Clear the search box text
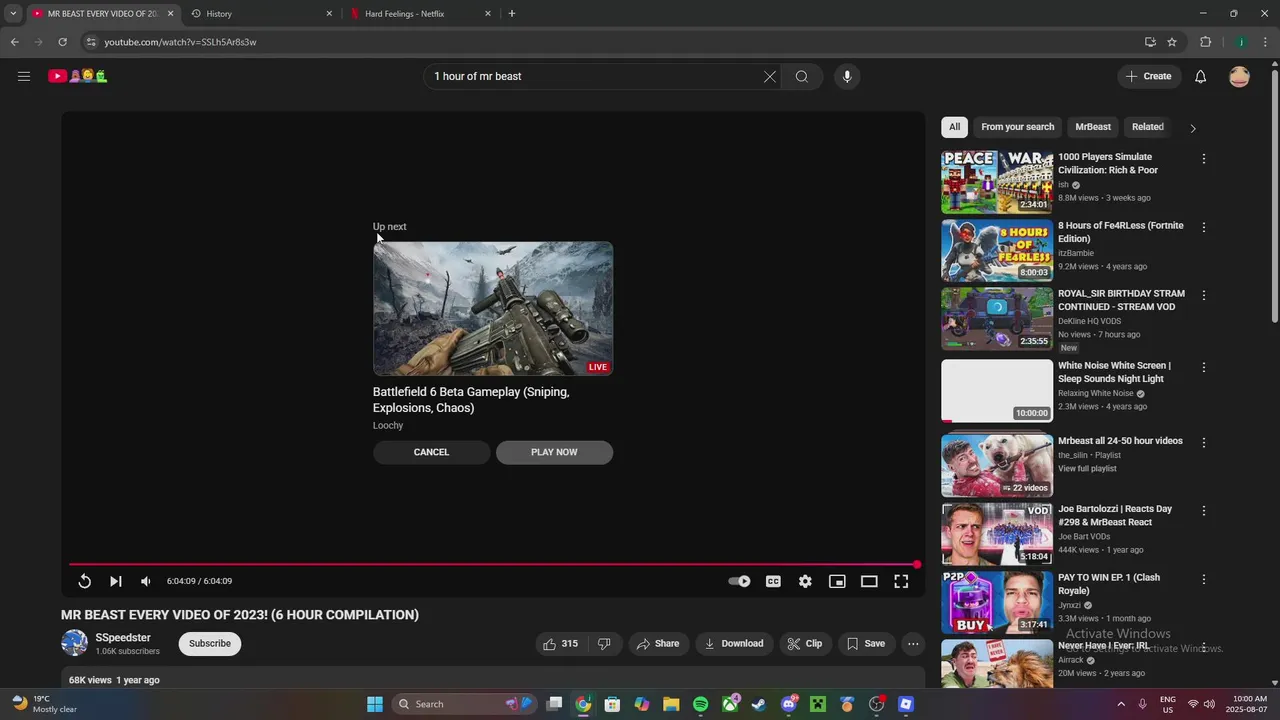The image size is (1280, 720). (770, 76)
